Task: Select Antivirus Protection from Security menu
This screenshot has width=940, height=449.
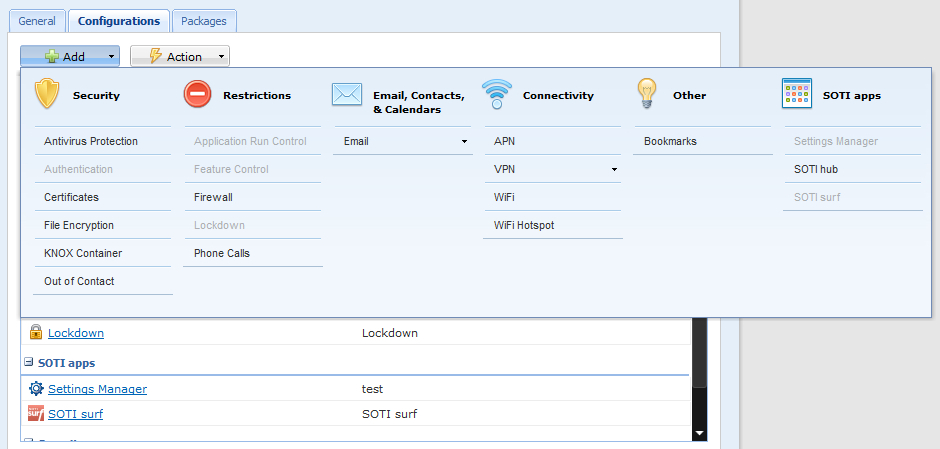Action: pos(91,142)
